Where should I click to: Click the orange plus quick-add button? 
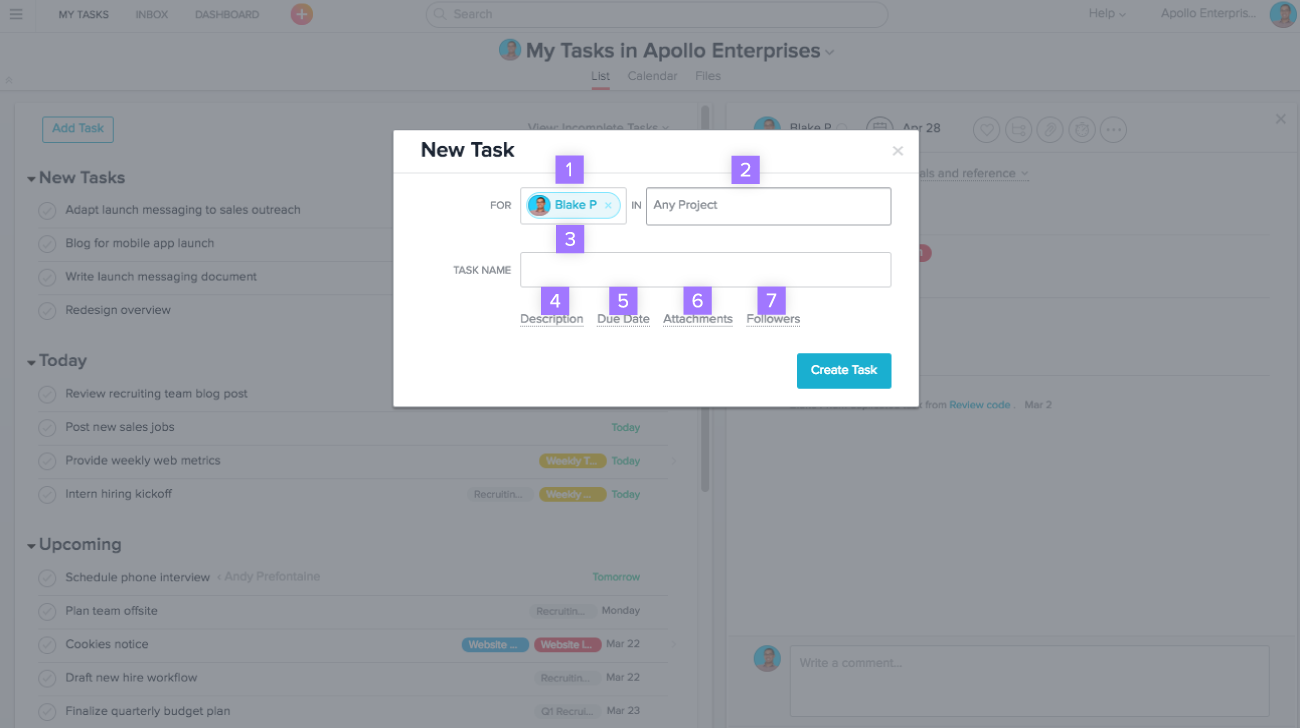pos(301,14)
